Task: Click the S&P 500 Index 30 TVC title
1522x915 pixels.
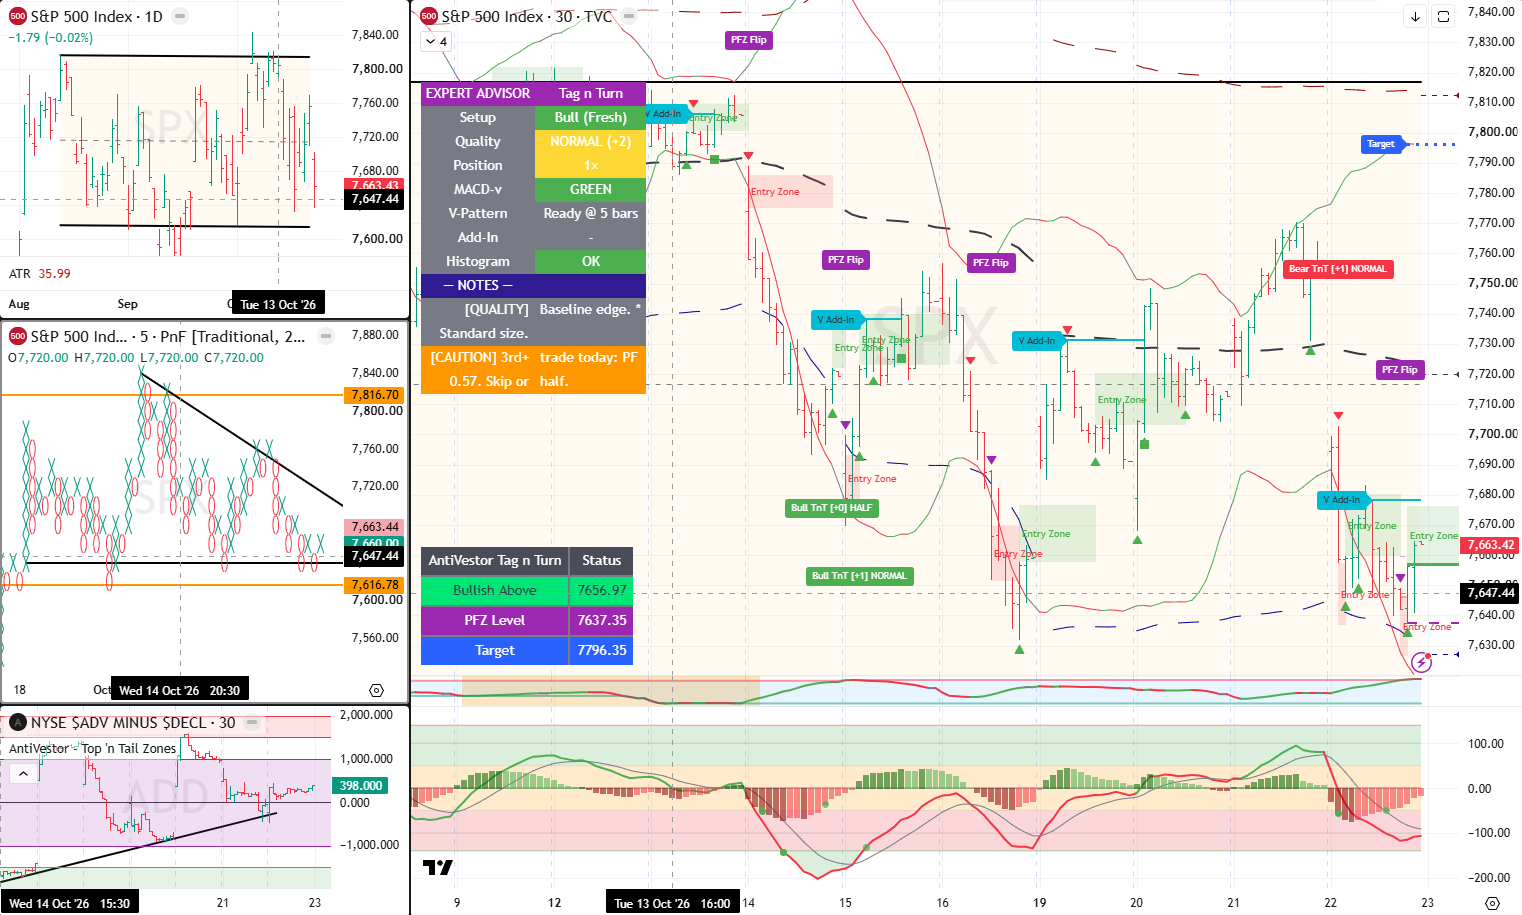Action: 527,16
